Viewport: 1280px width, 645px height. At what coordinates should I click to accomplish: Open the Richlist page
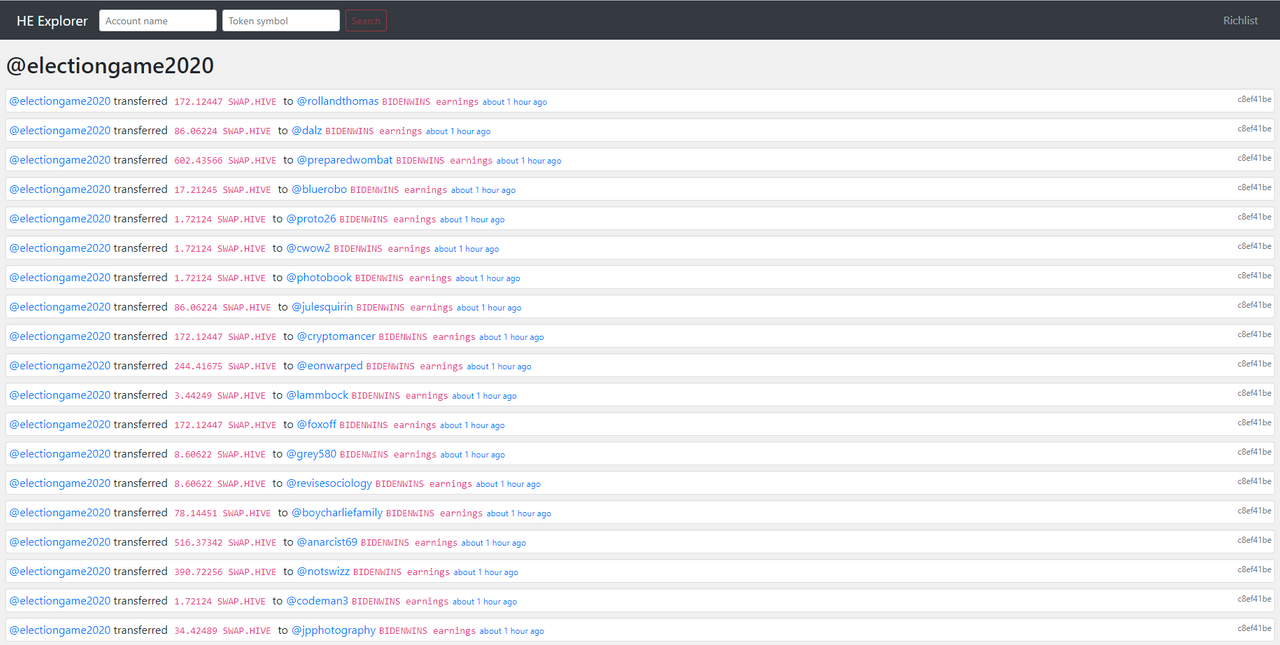[1240, 20]
